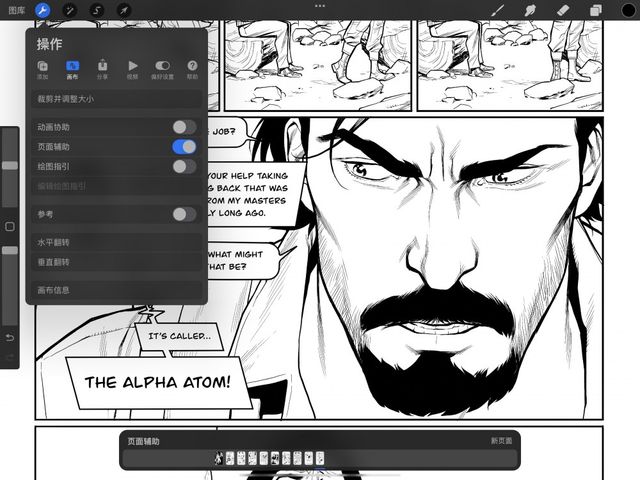Tap the square modify button in sidebar
This screenshot has height=480, width=640.
(10, 227)
